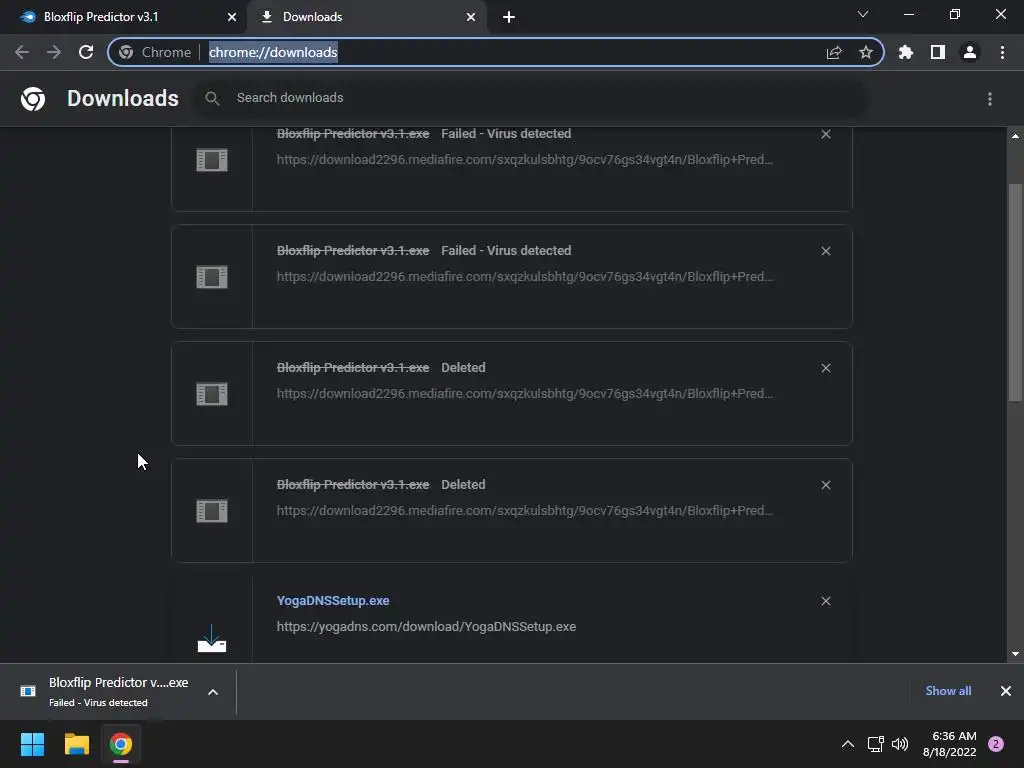Click the magnifier icon in search downloads
This screenshot has width=1024, height=768.
(212, 98)
